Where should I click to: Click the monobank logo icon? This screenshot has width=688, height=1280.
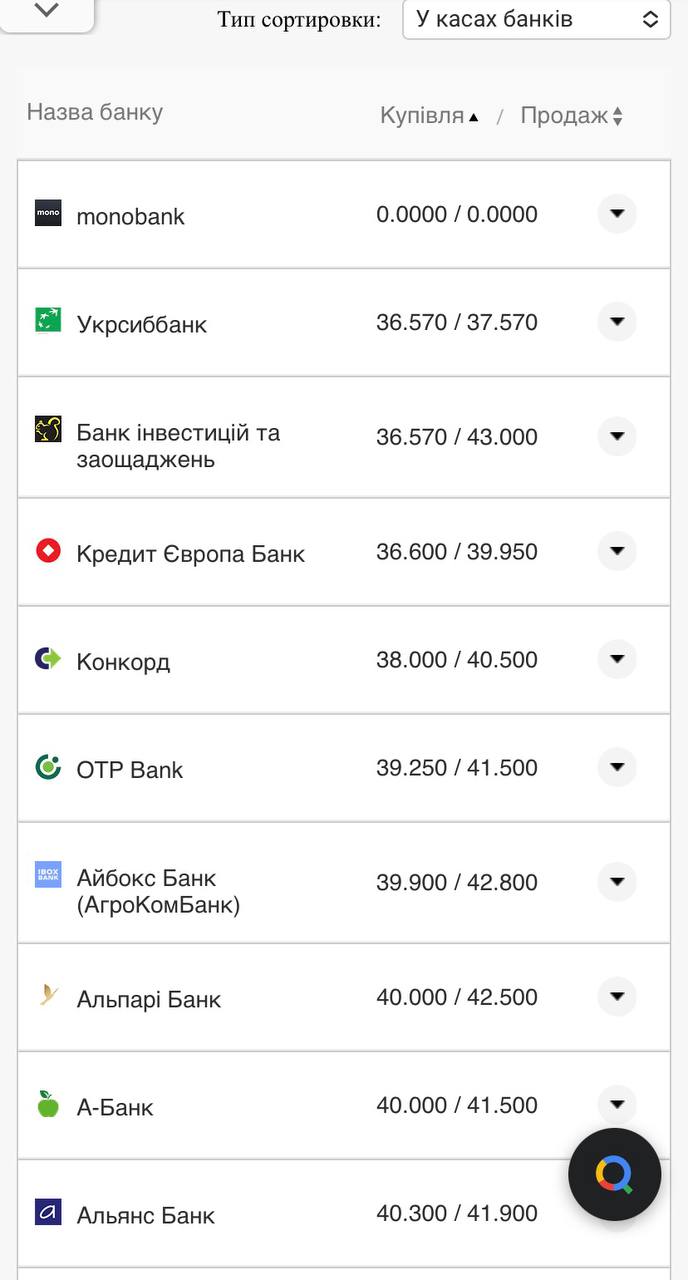click(x=48, y=213)
